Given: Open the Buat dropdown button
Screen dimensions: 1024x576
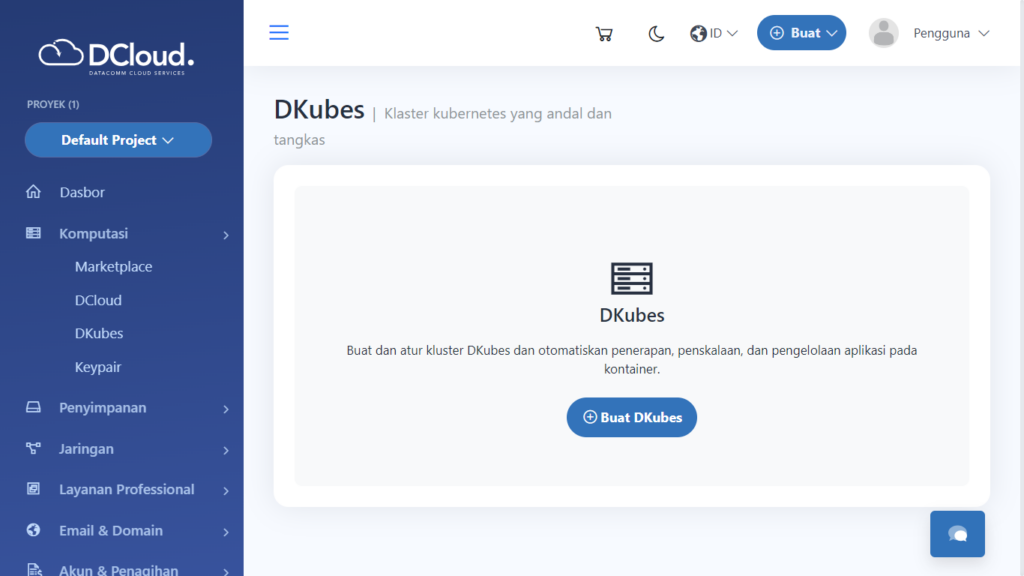Looking at the screenshot, I should 801,33.
